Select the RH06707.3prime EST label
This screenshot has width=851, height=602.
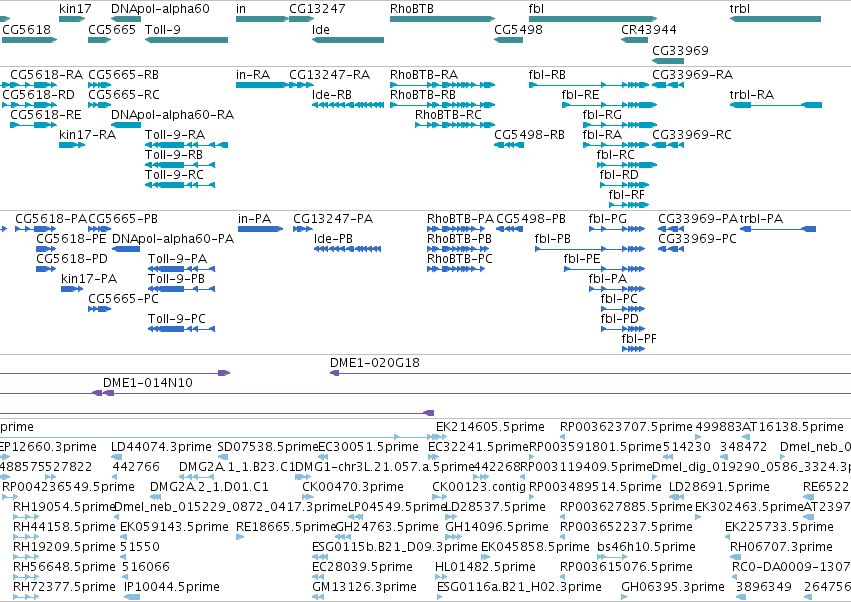tap(782, 547)
